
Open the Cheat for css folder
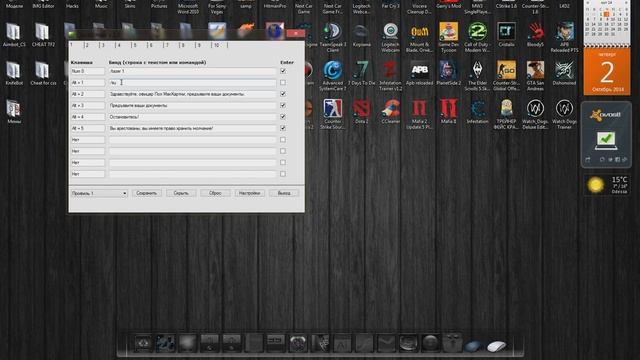42,73
